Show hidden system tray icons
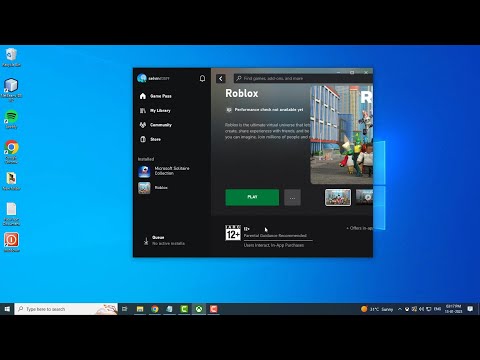Viewport: 480px width, 360px height. pos(400,309)
